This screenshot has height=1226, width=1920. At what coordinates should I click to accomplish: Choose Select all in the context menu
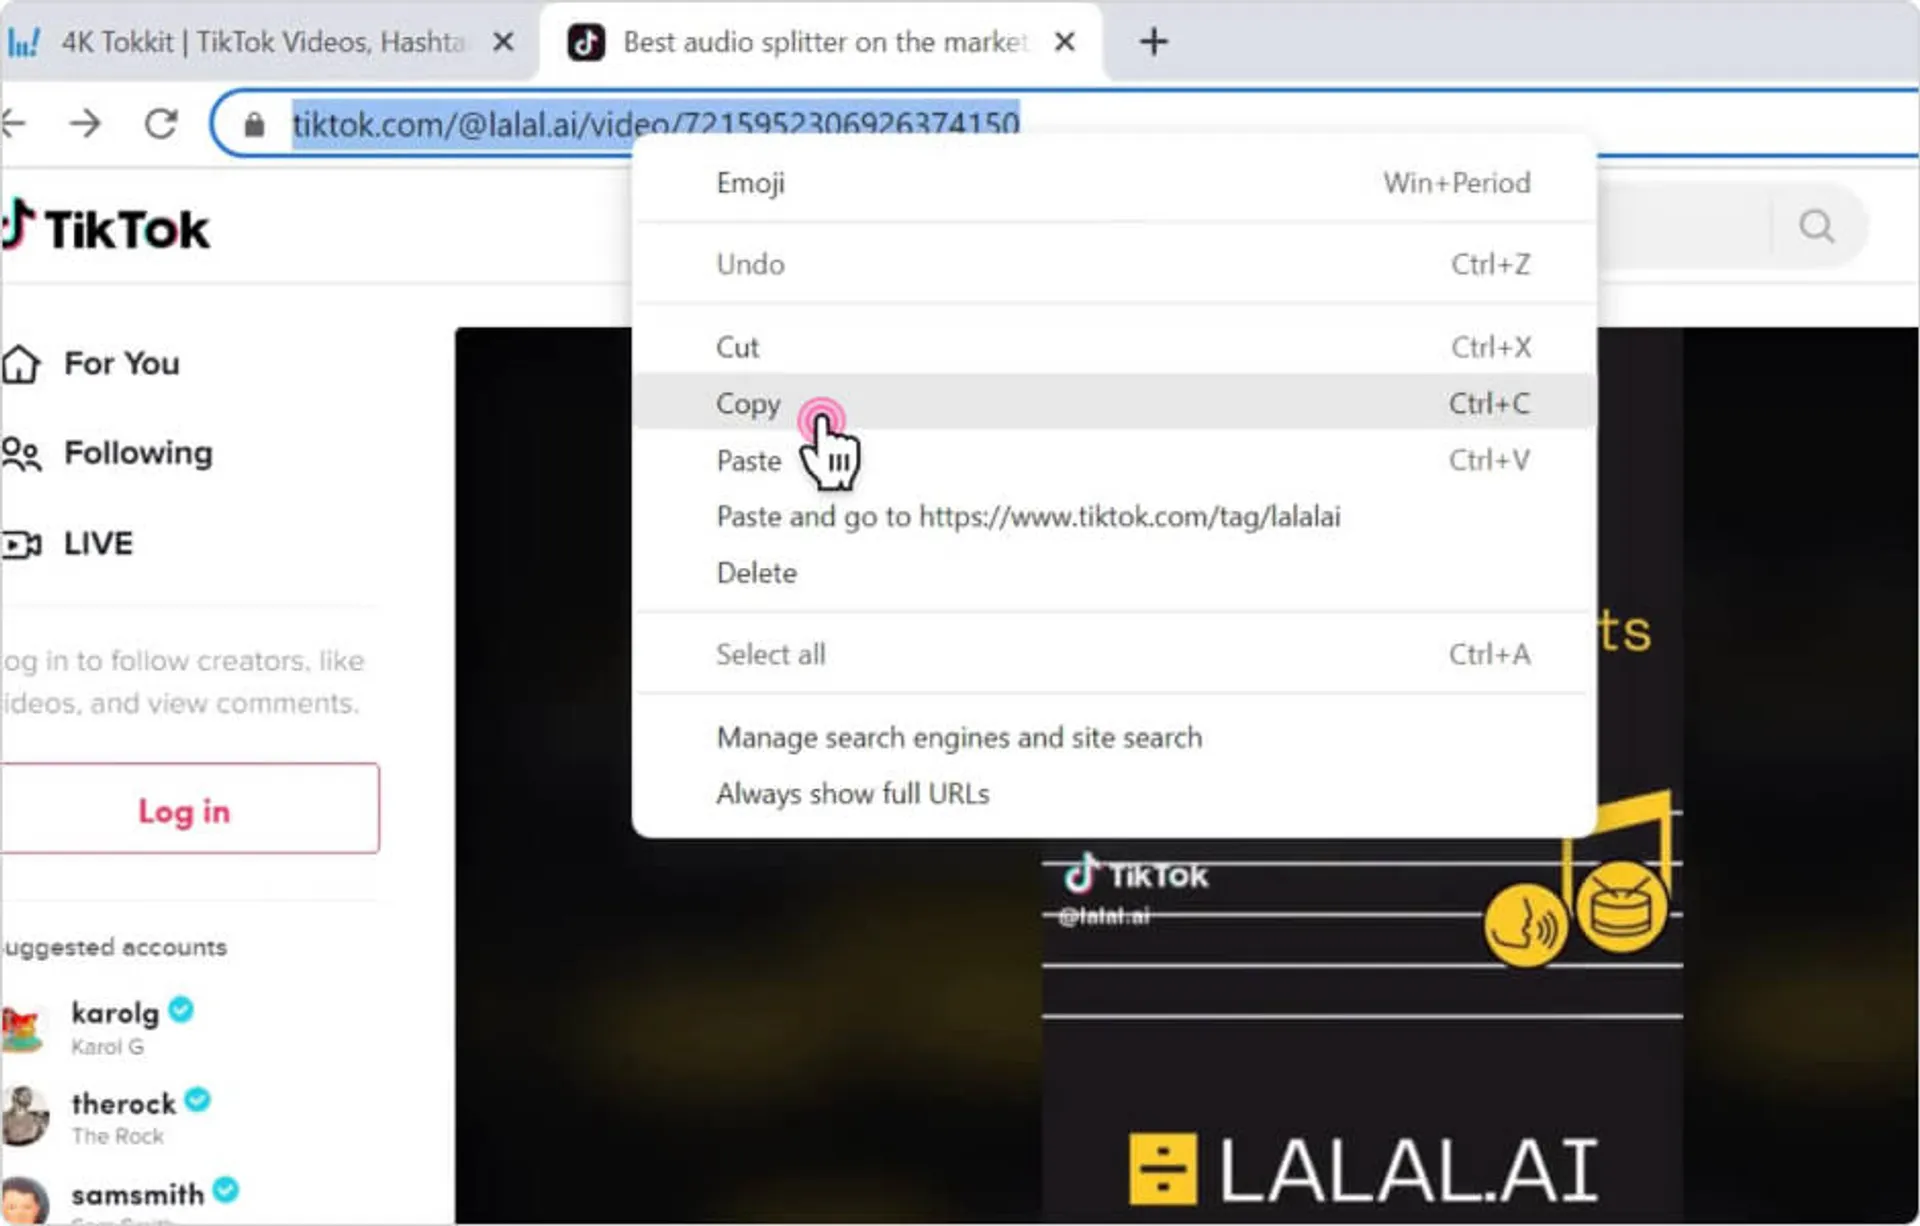(770, 654)
